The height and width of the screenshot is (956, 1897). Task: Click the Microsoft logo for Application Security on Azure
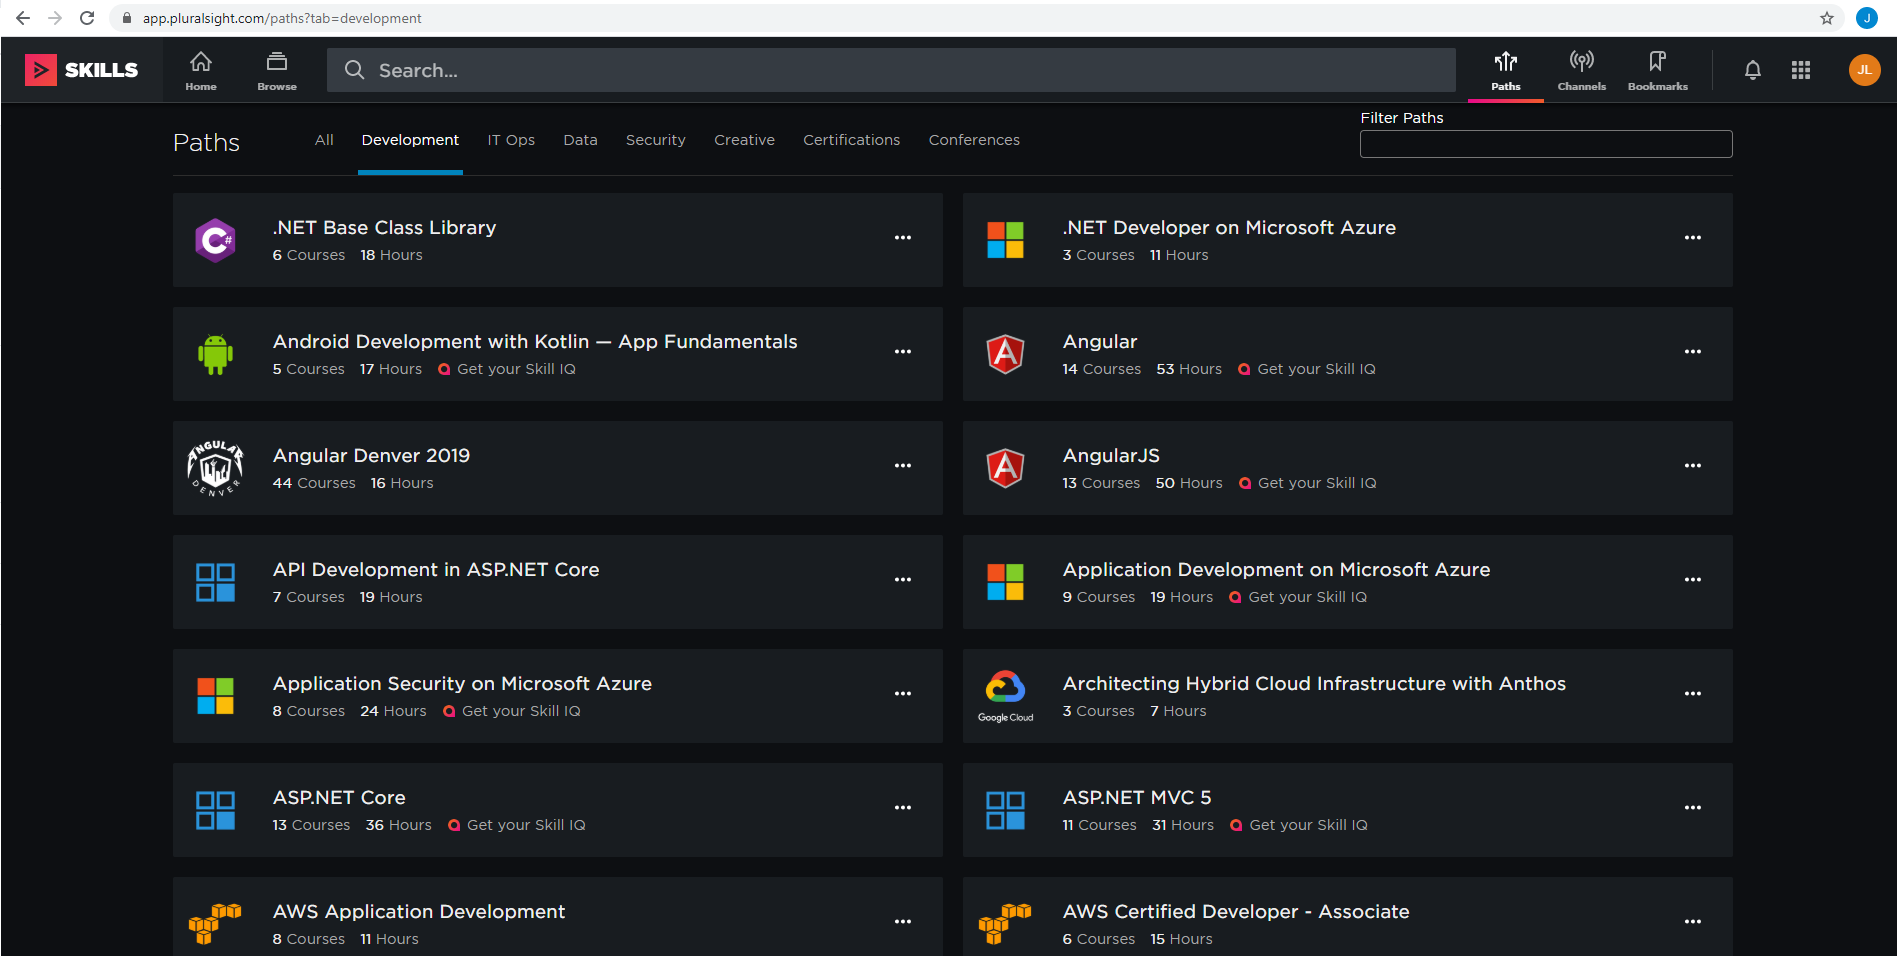(215, 696)
